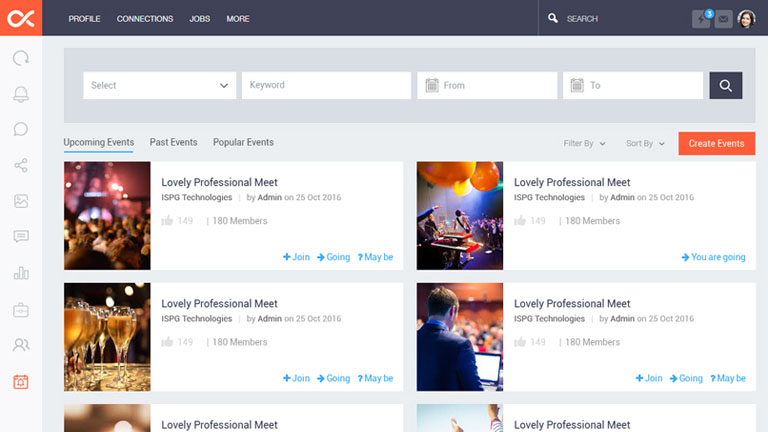
Task: Open the Select dropdown
Action: (x=160, y=86)
